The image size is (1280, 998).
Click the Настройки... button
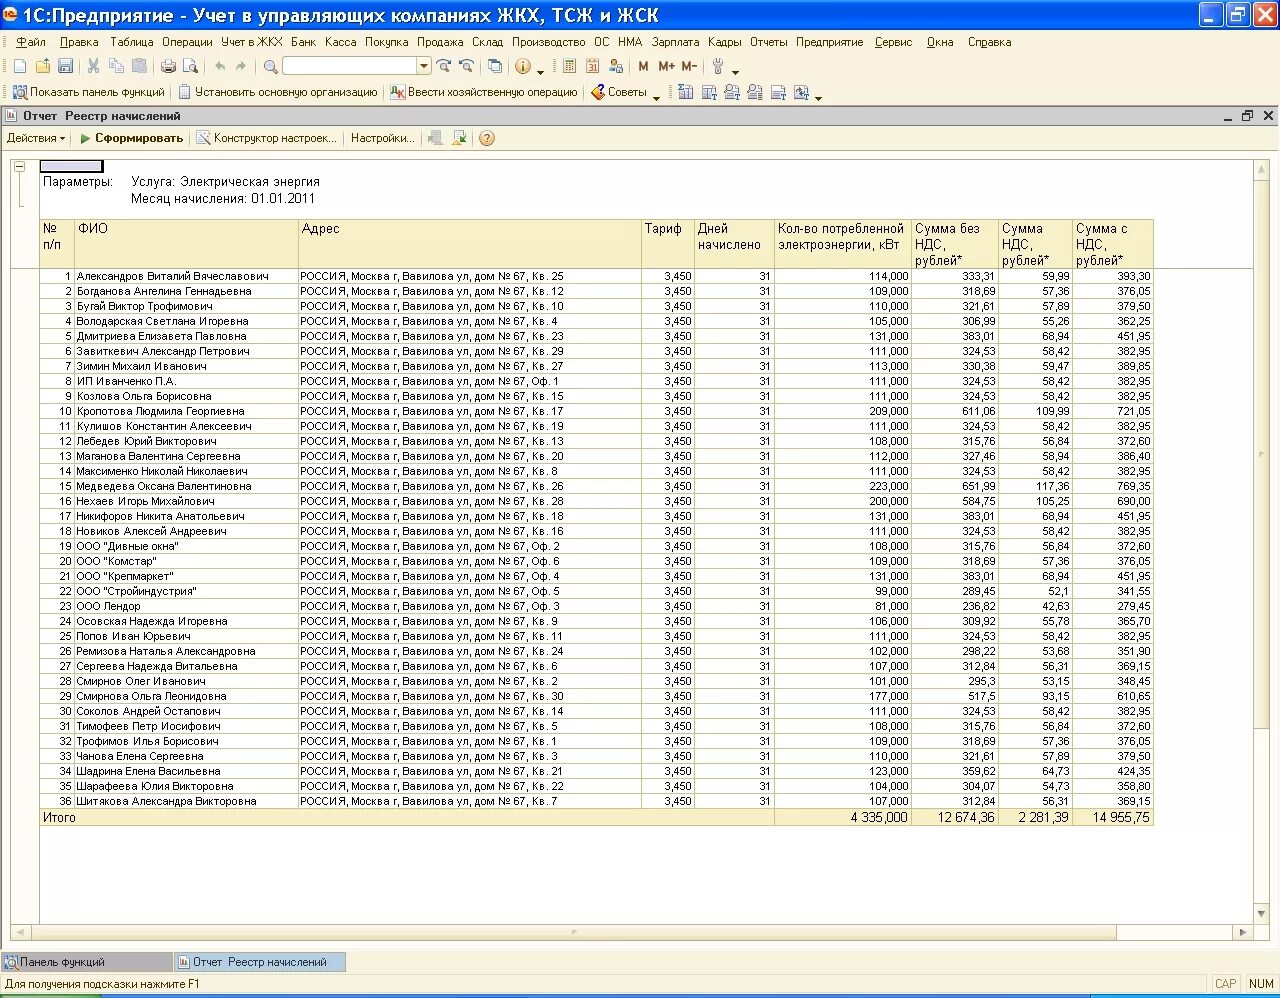[x=382, y=138]
